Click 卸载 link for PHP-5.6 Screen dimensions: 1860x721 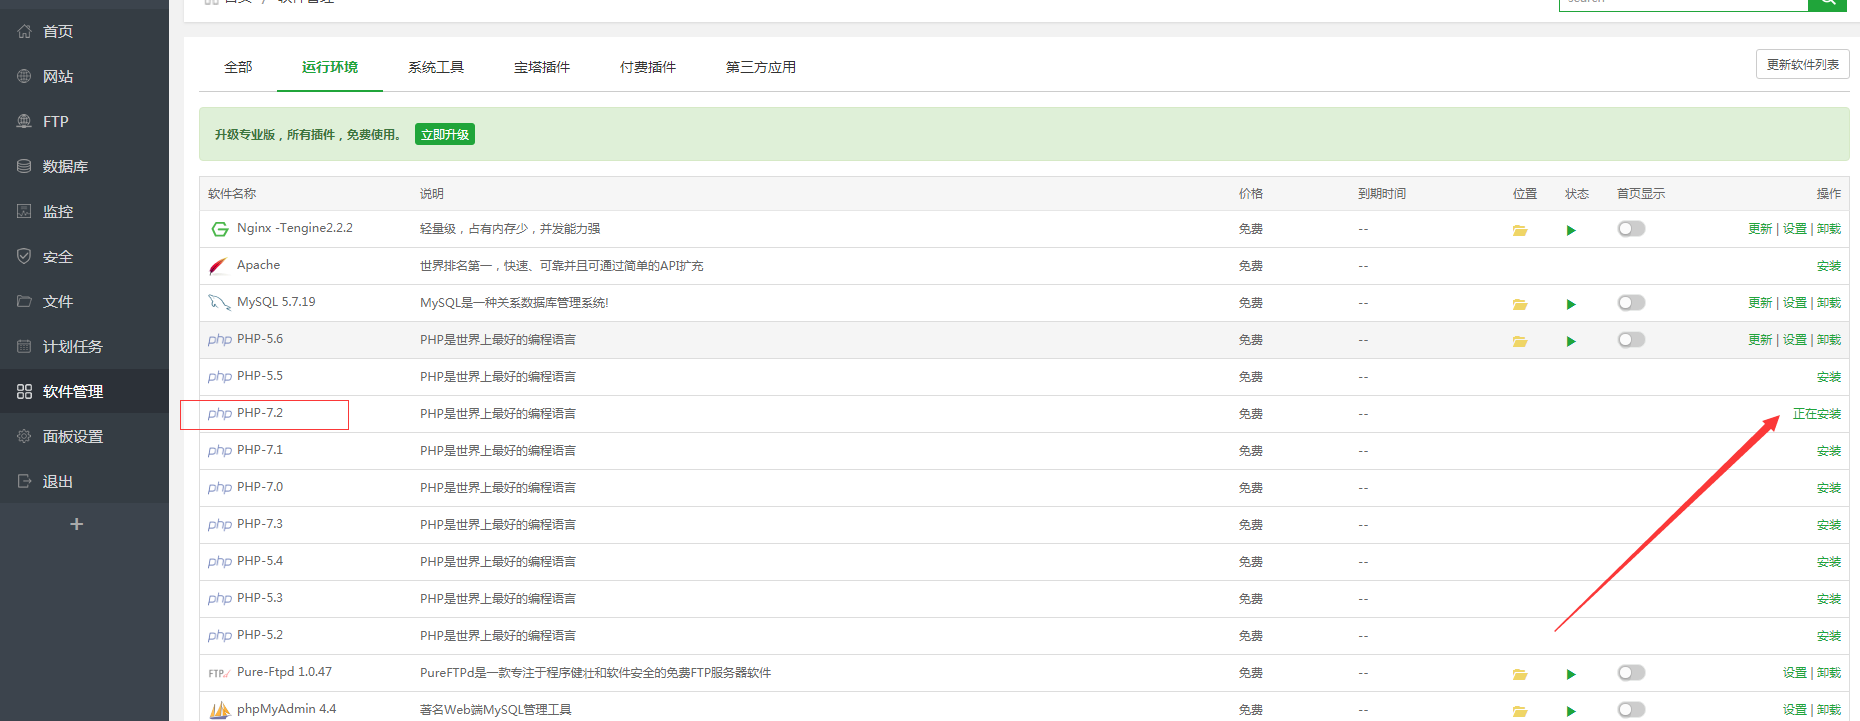1829,340
